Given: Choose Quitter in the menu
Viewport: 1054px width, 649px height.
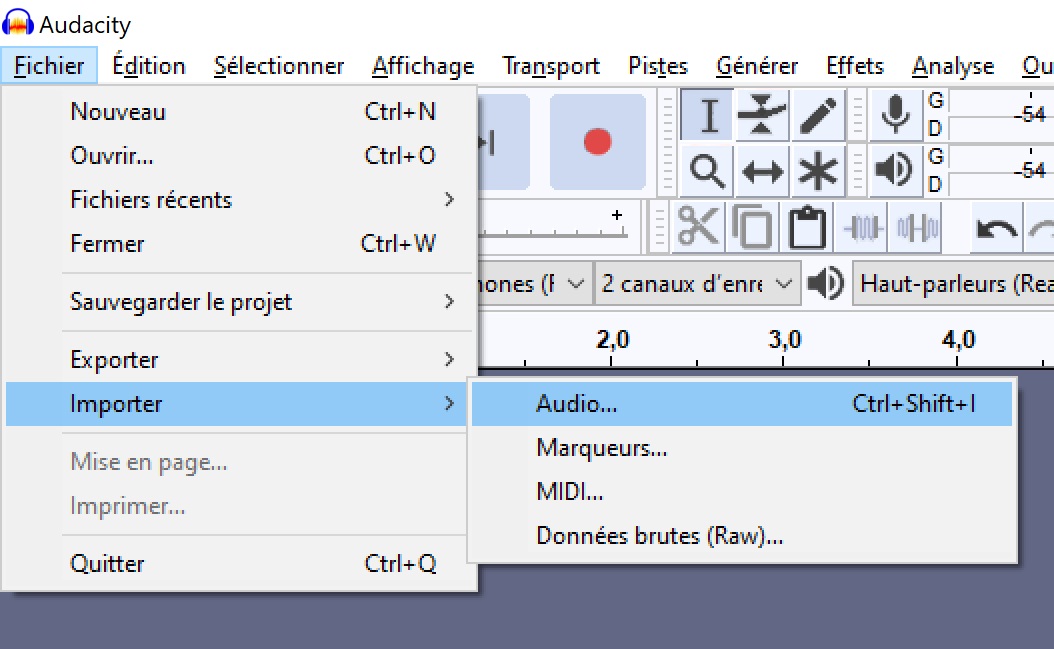Looking at the screenshot, I should click(x=239, y=564).
